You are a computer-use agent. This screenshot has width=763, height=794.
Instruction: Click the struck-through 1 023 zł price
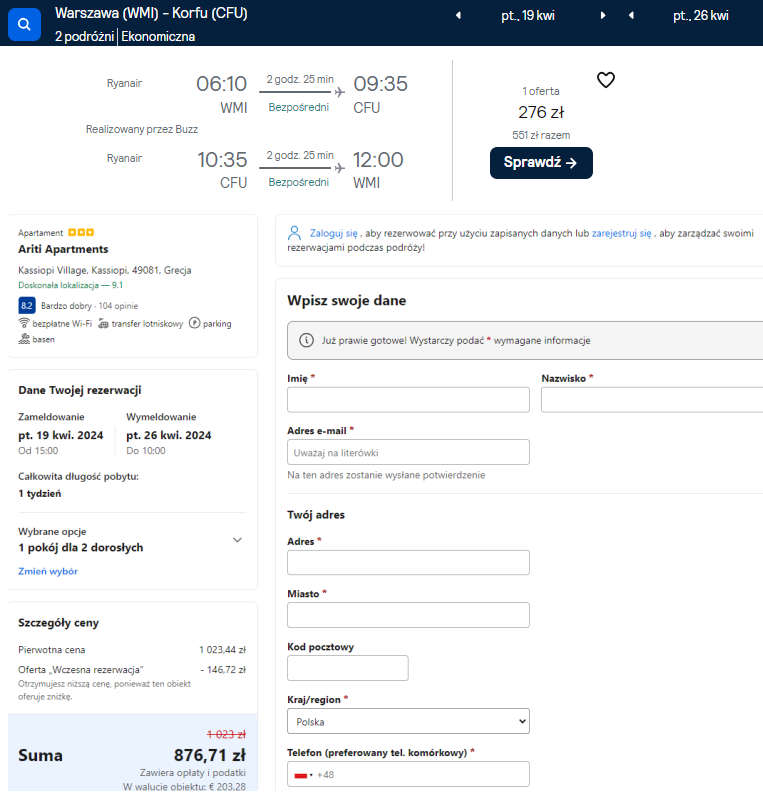[x=226, y=734]
